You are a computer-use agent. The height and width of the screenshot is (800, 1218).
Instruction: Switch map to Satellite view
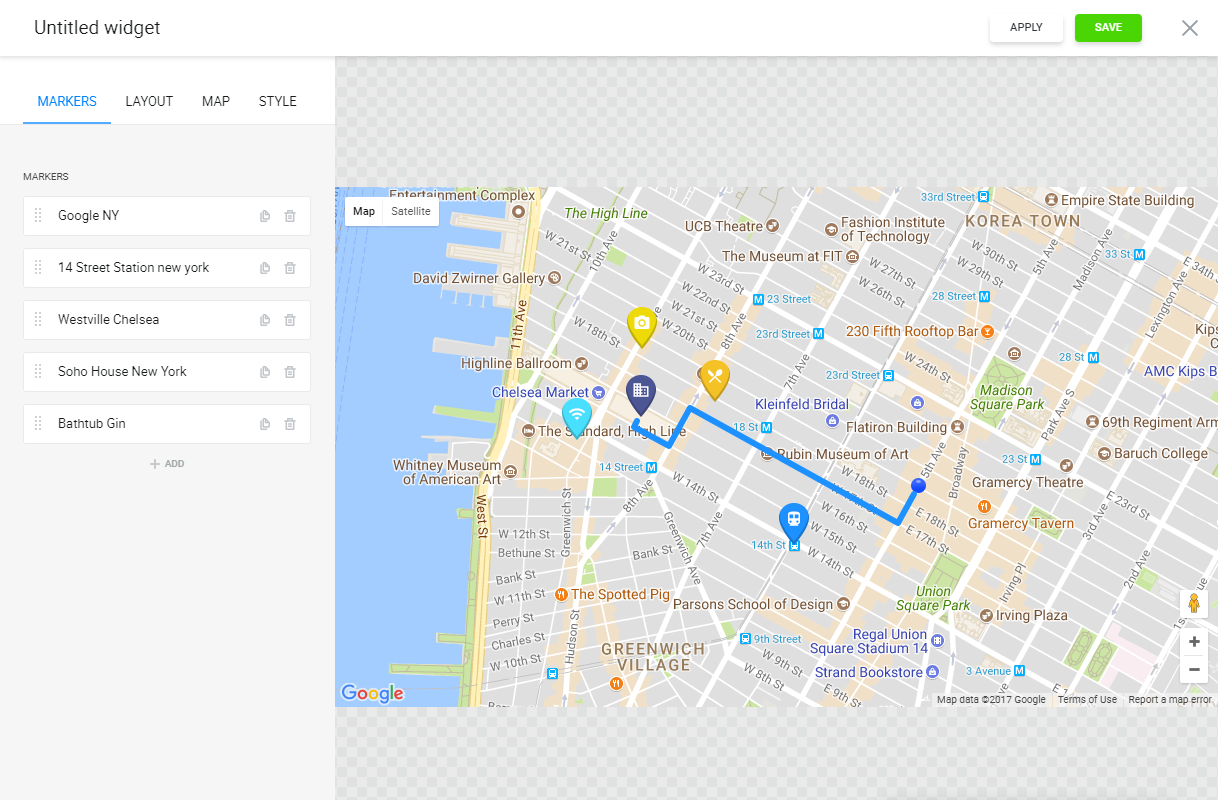(411, 212)
